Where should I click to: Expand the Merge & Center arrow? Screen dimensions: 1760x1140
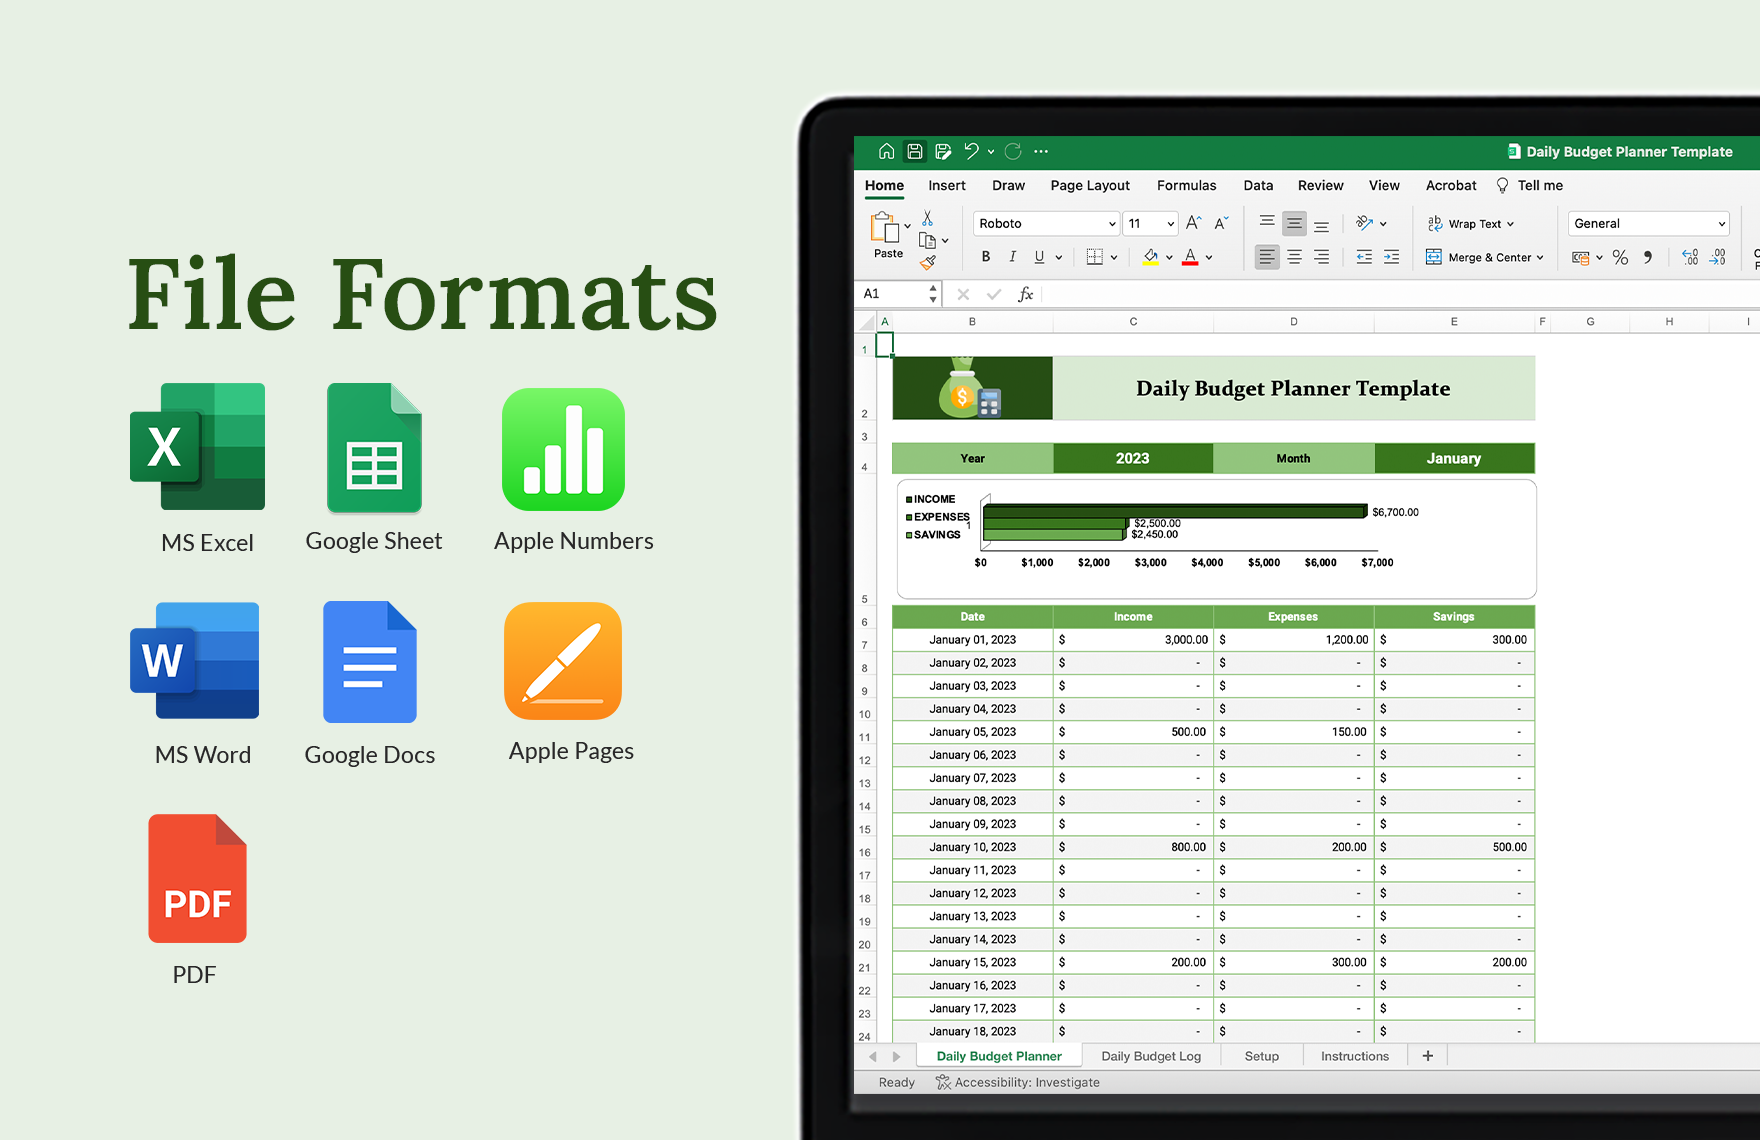[1540, 258]
